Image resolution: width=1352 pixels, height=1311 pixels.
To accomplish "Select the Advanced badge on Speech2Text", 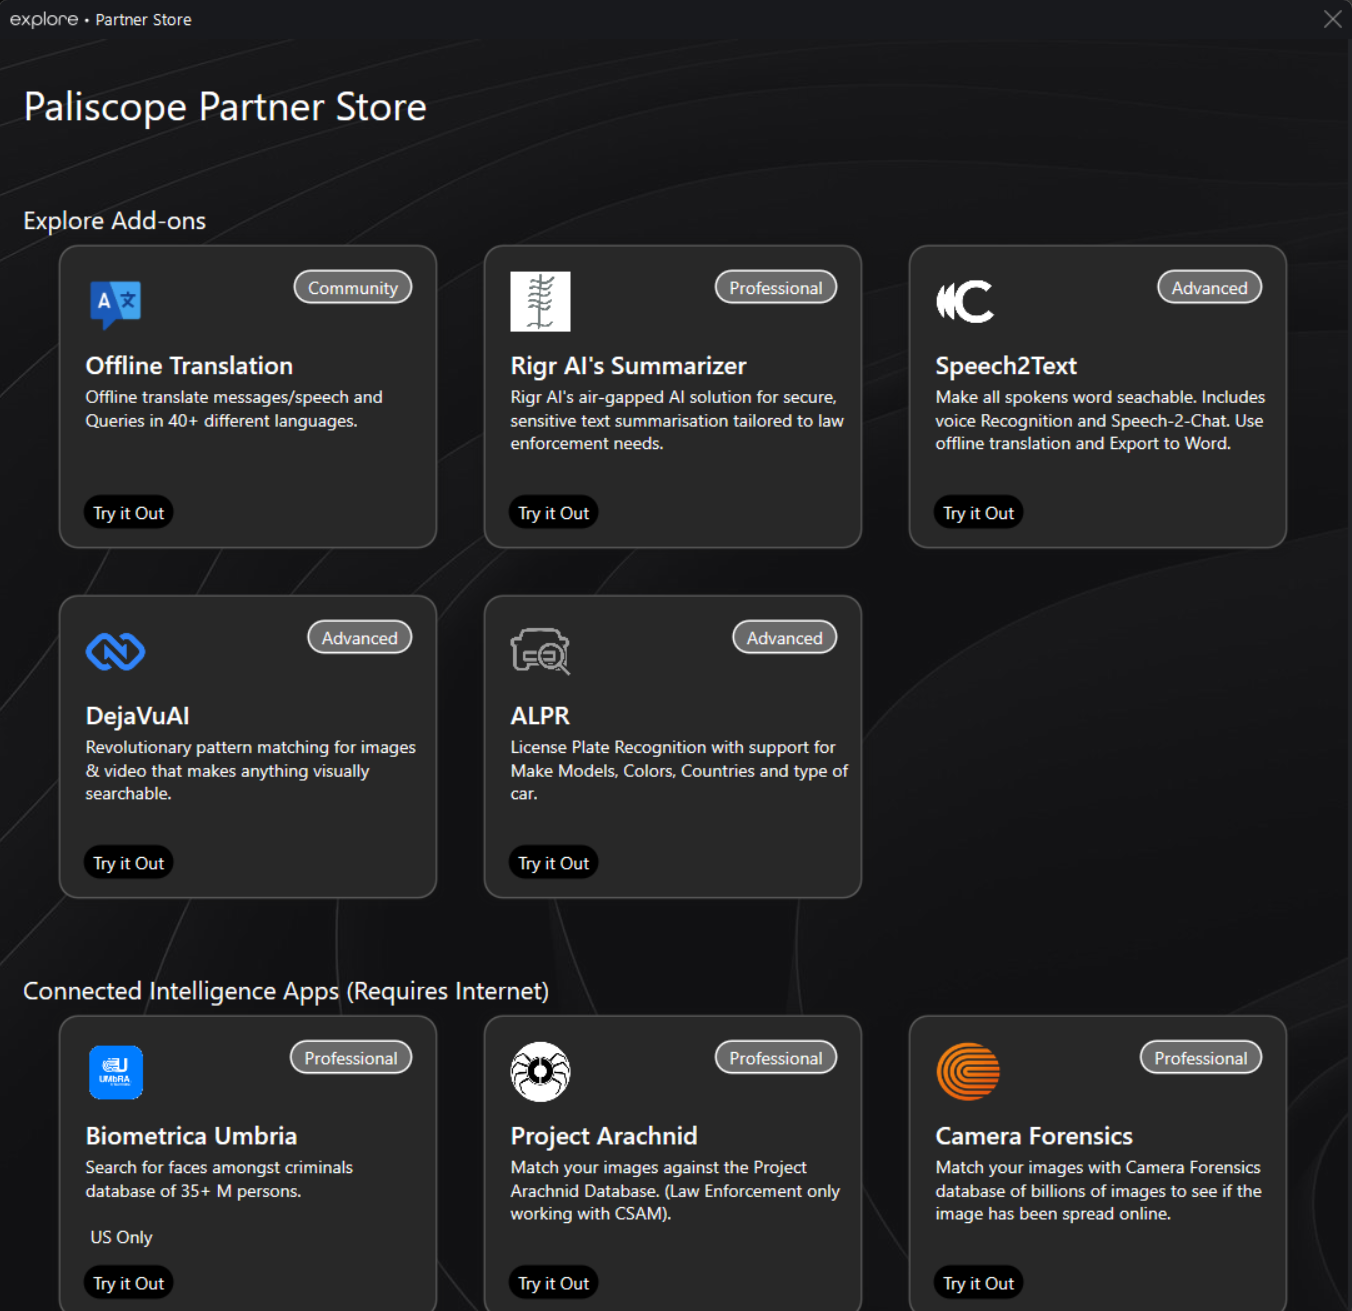I will pos(1209,288).
